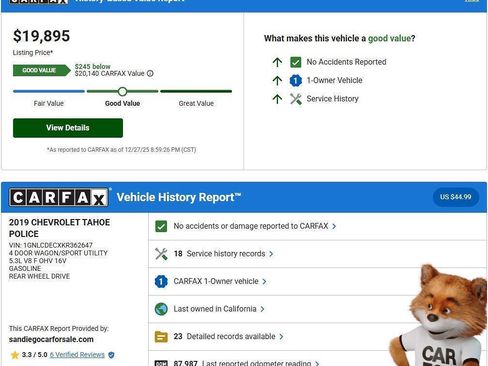Click the info icon beside CARFAX Value
Viewport: 488px width, 366px height.
150,73
